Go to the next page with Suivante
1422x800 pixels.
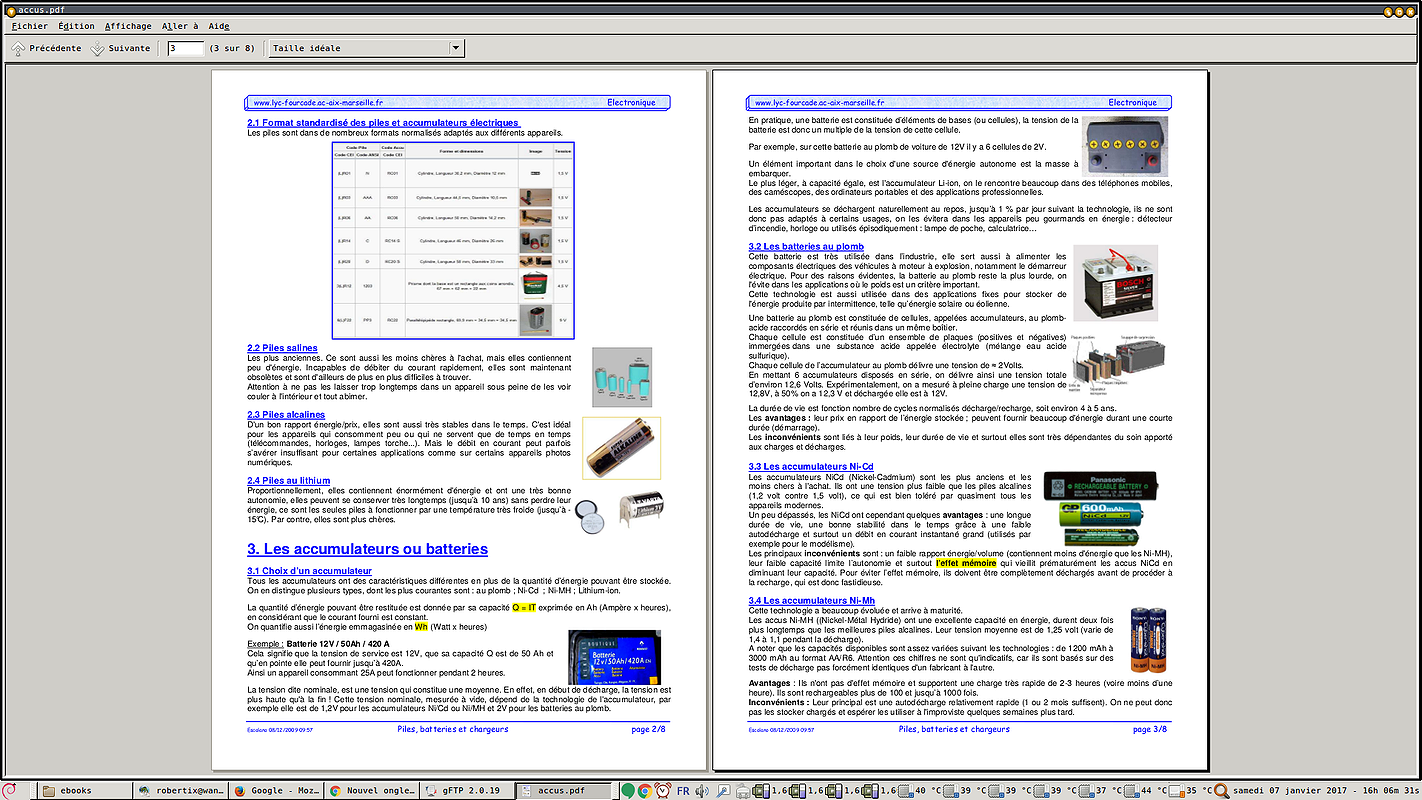(x=120, y=48)
